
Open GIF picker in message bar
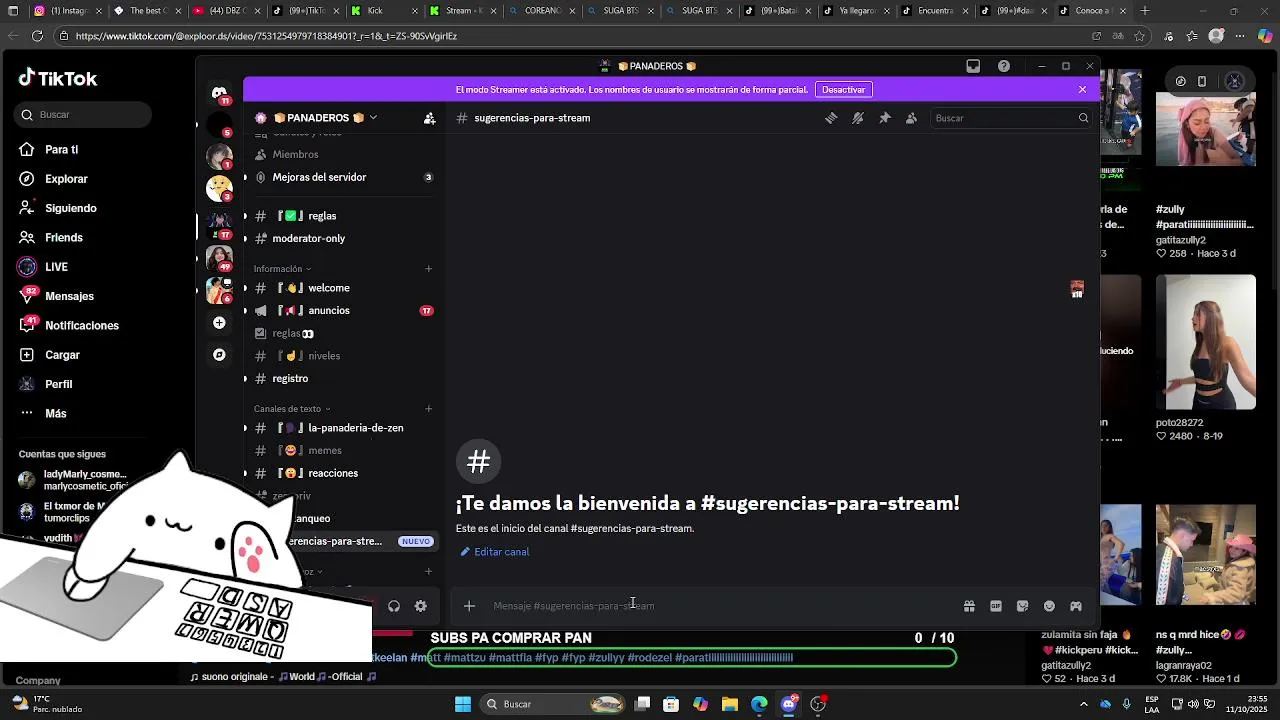[x=996, y=606]
